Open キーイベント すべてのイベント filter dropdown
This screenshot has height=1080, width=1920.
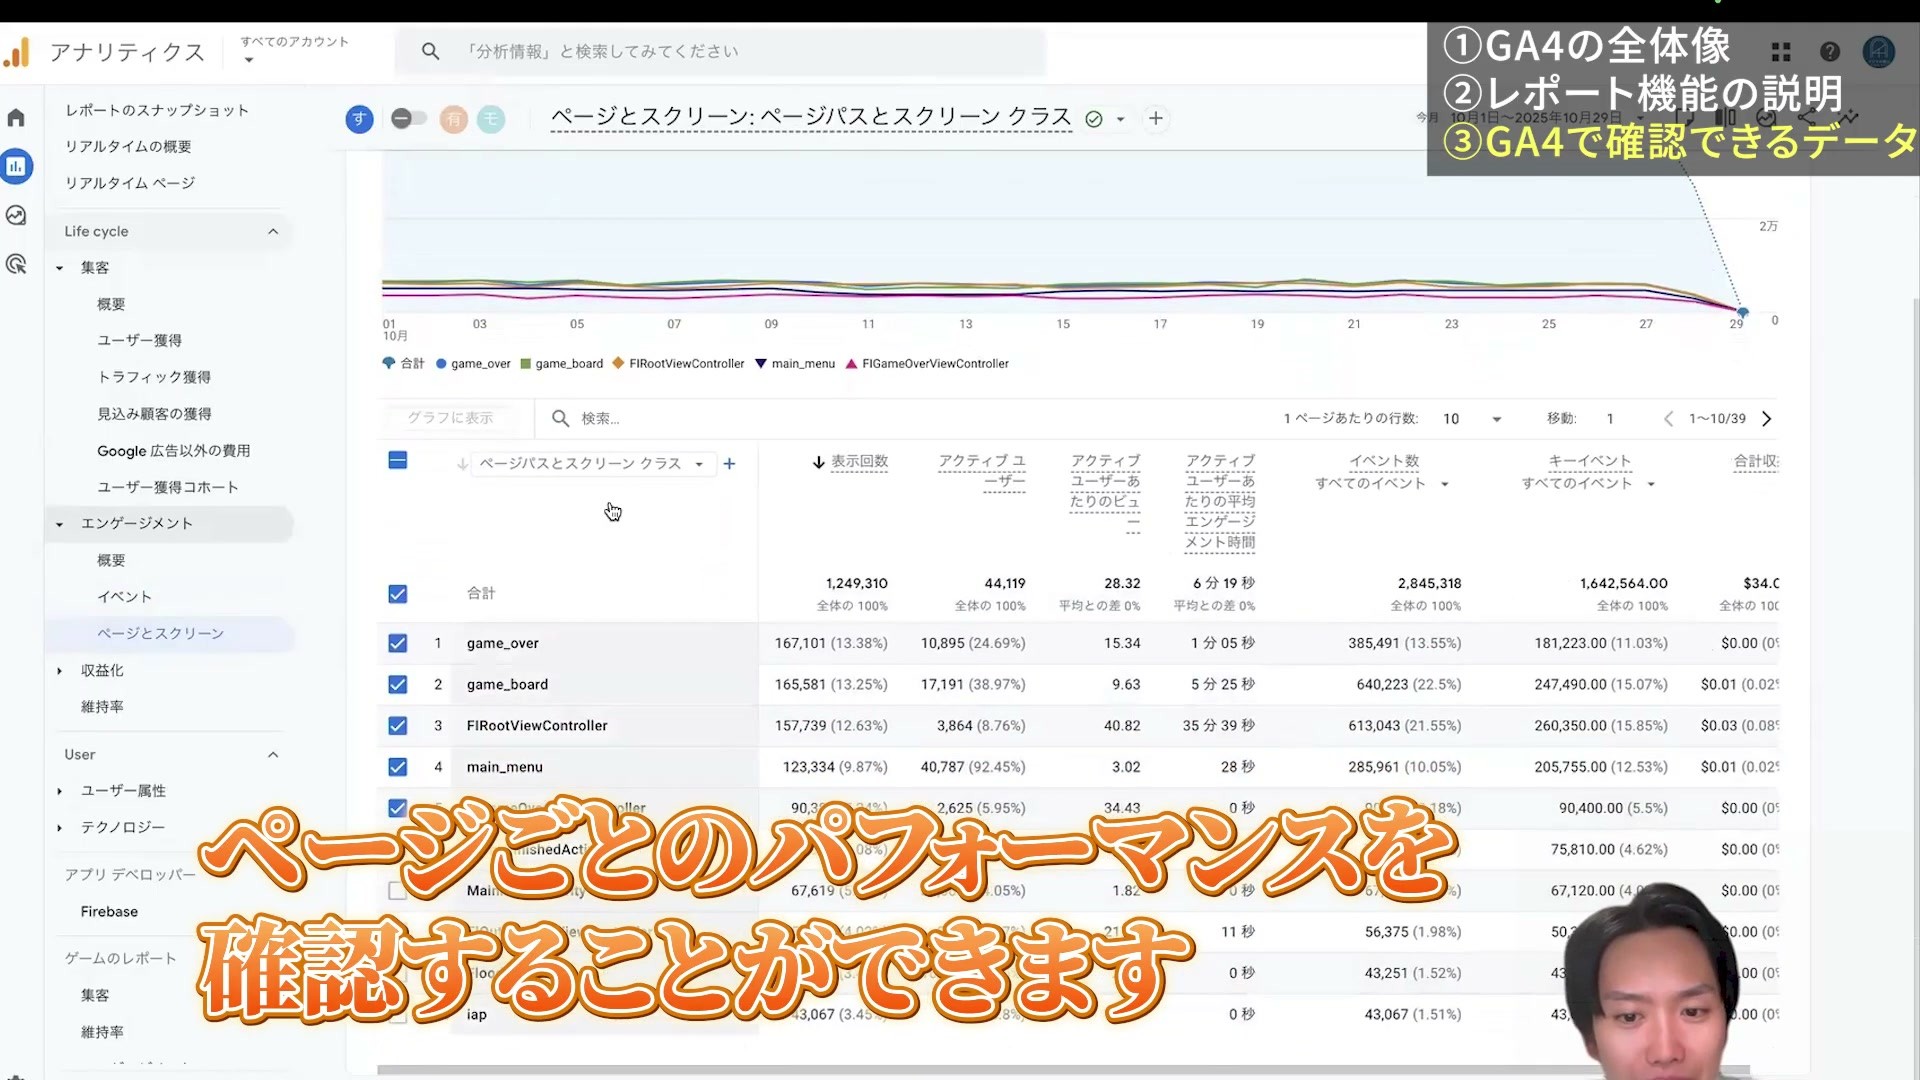(x=1589, y=484)
